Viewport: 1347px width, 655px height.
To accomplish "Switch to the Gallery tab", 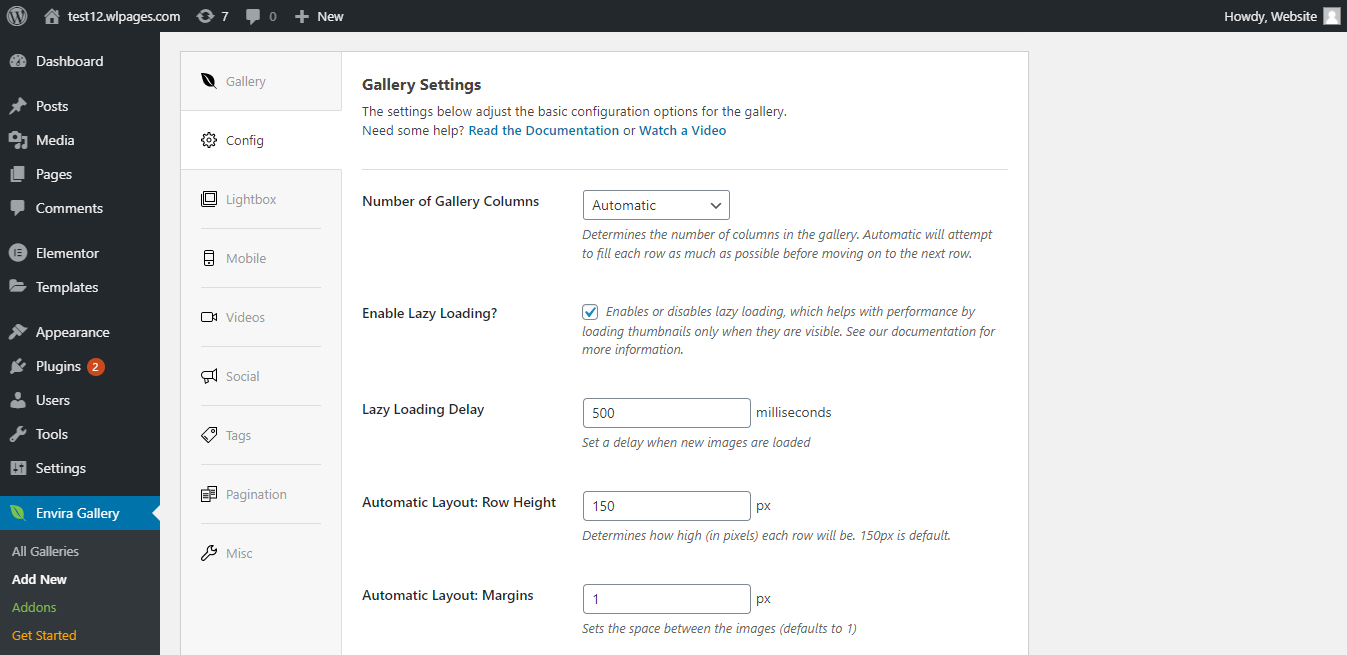I will (261, 81).
